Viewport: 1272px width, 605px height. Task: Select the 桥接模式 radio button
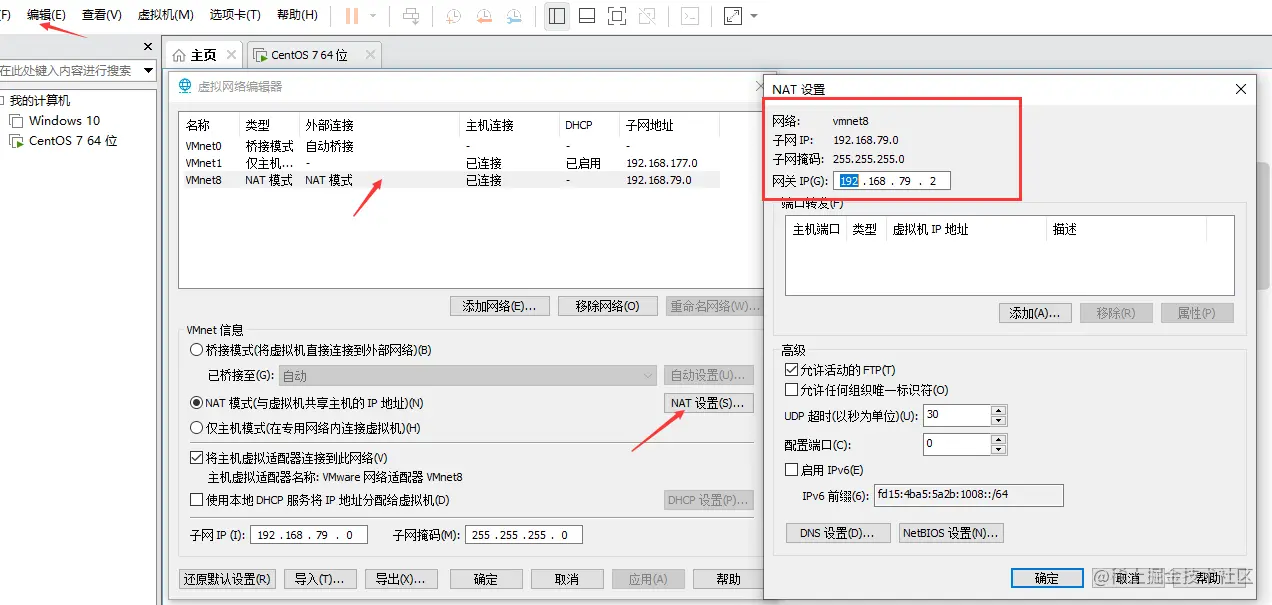[196, 351]
